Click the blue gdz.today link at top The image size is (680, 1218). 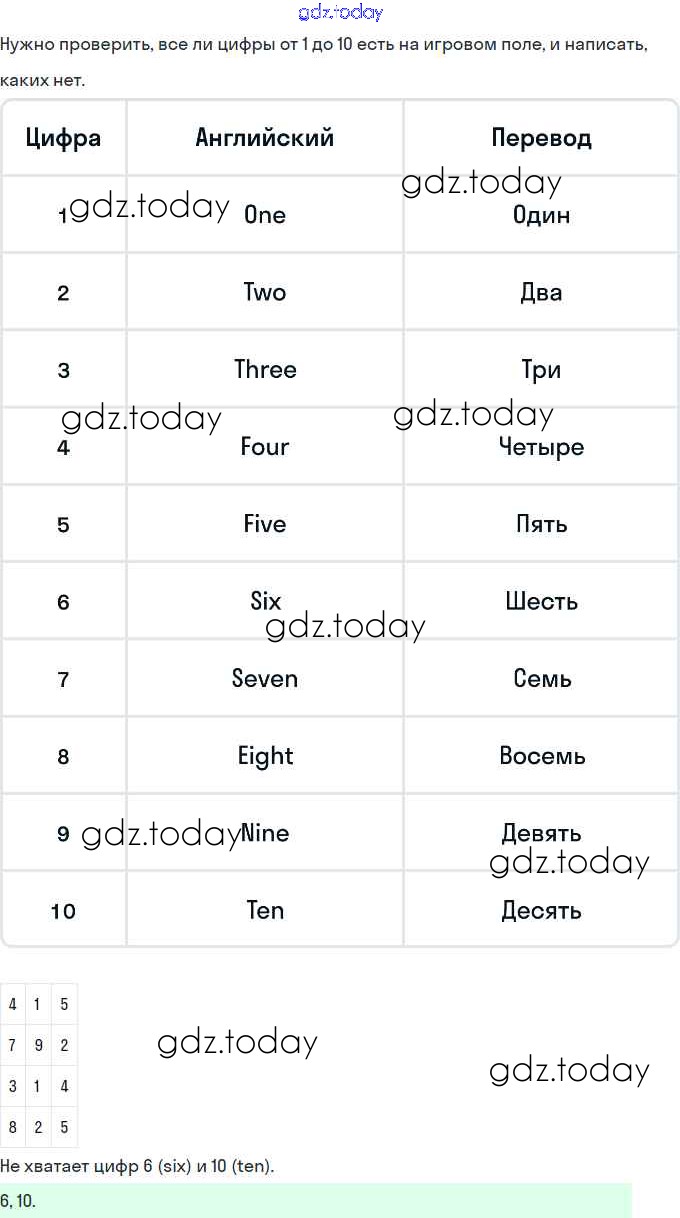click(340, 13)
